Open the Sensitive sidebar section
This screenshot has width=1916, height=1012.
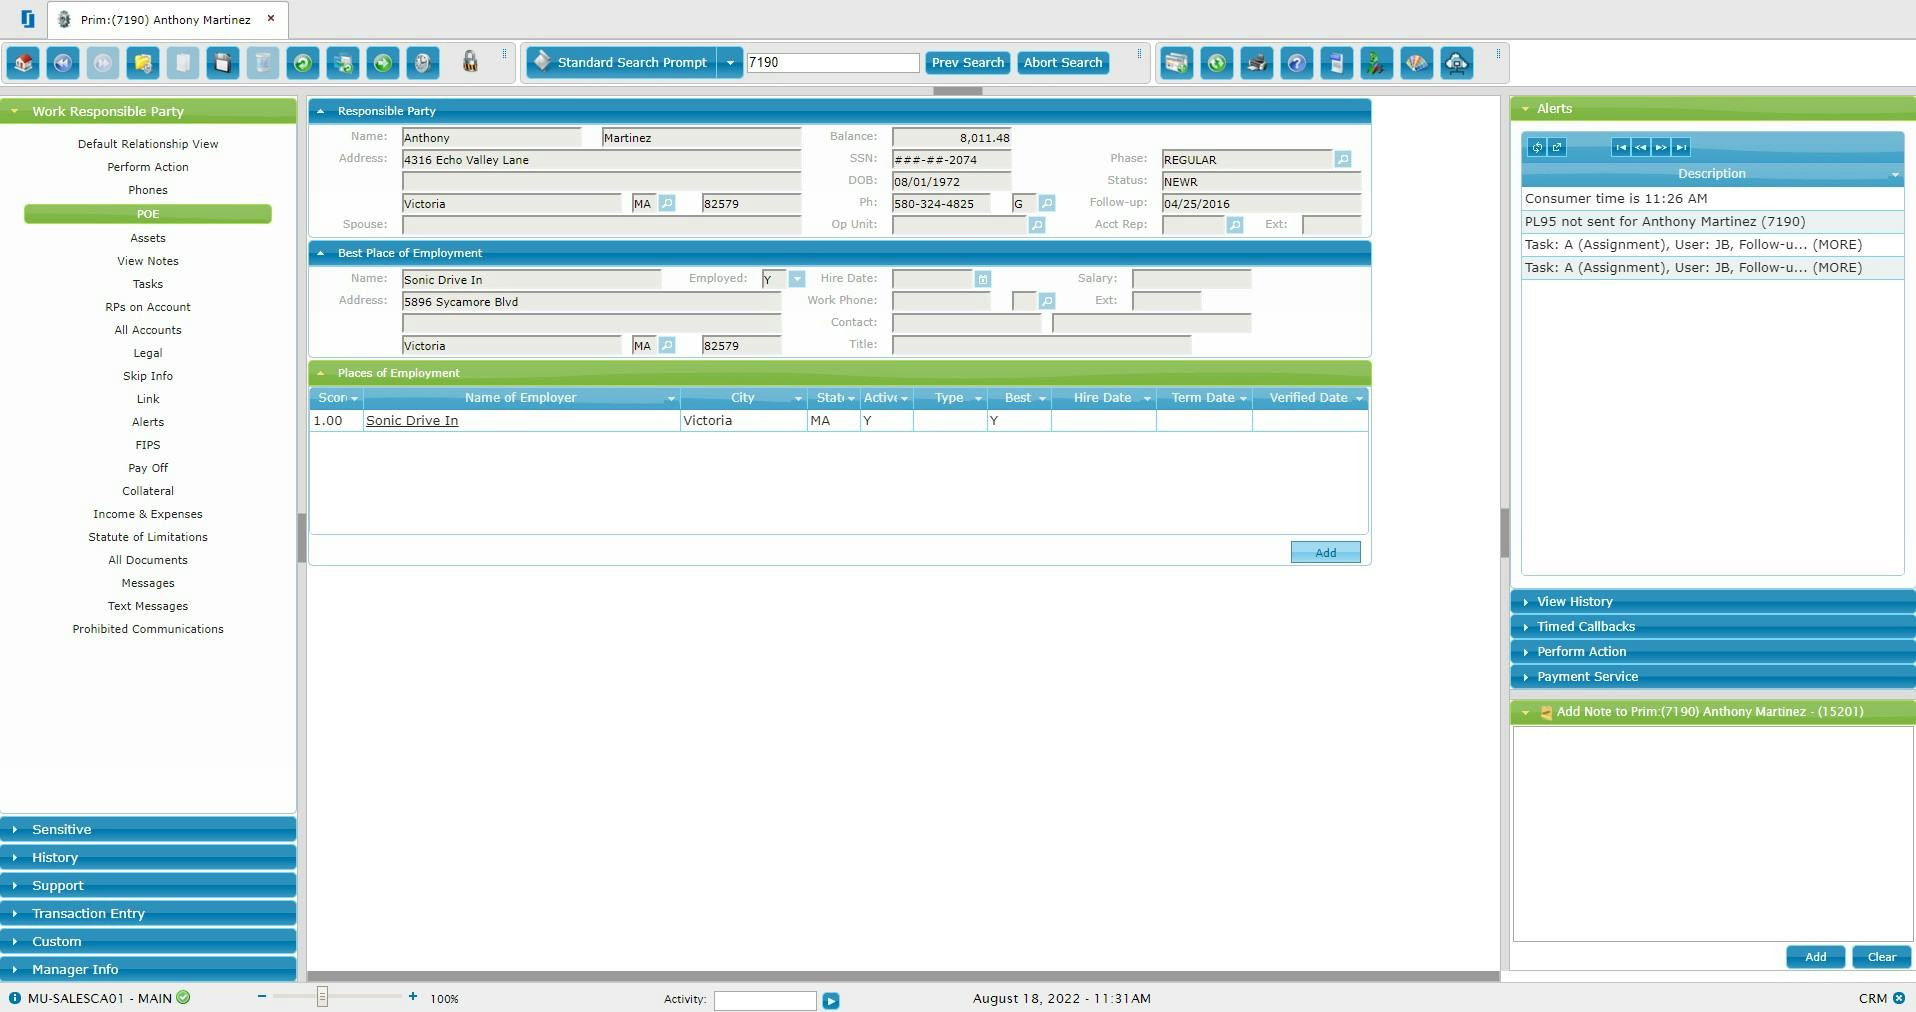click(148, 829)
